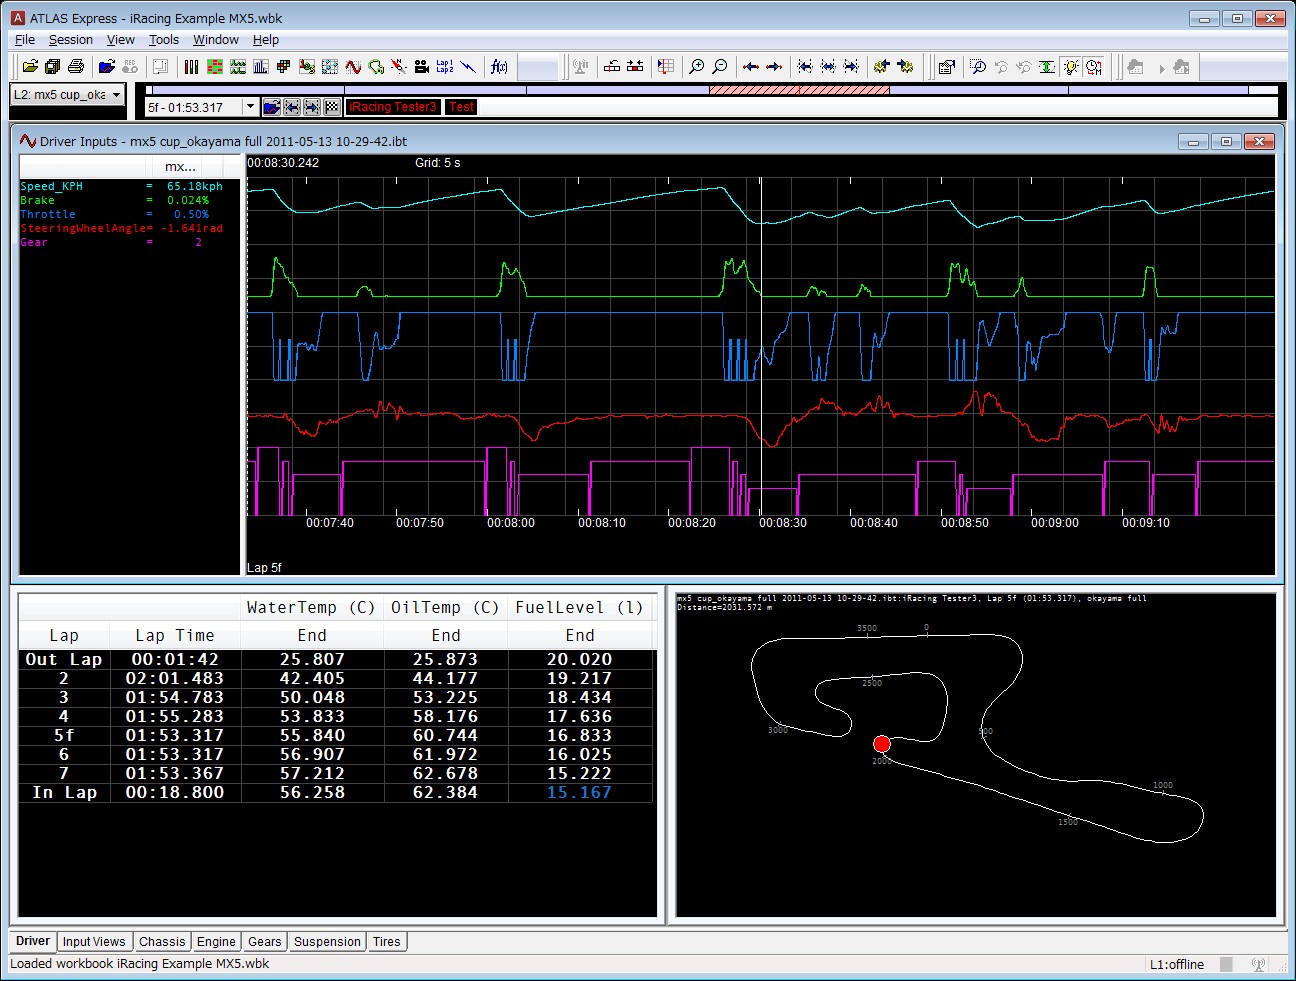Viewport: 1296px width, 981px height.
Task: Click the open workbook folder icon
Action: point(30,67)
